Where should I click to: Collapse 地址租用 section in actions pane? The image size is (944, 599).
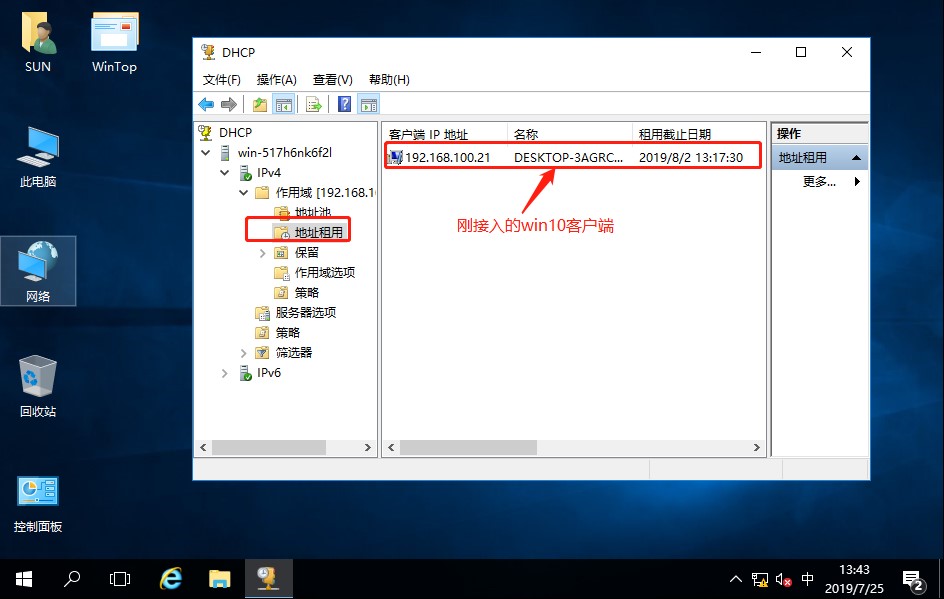[x=856, y=158]
